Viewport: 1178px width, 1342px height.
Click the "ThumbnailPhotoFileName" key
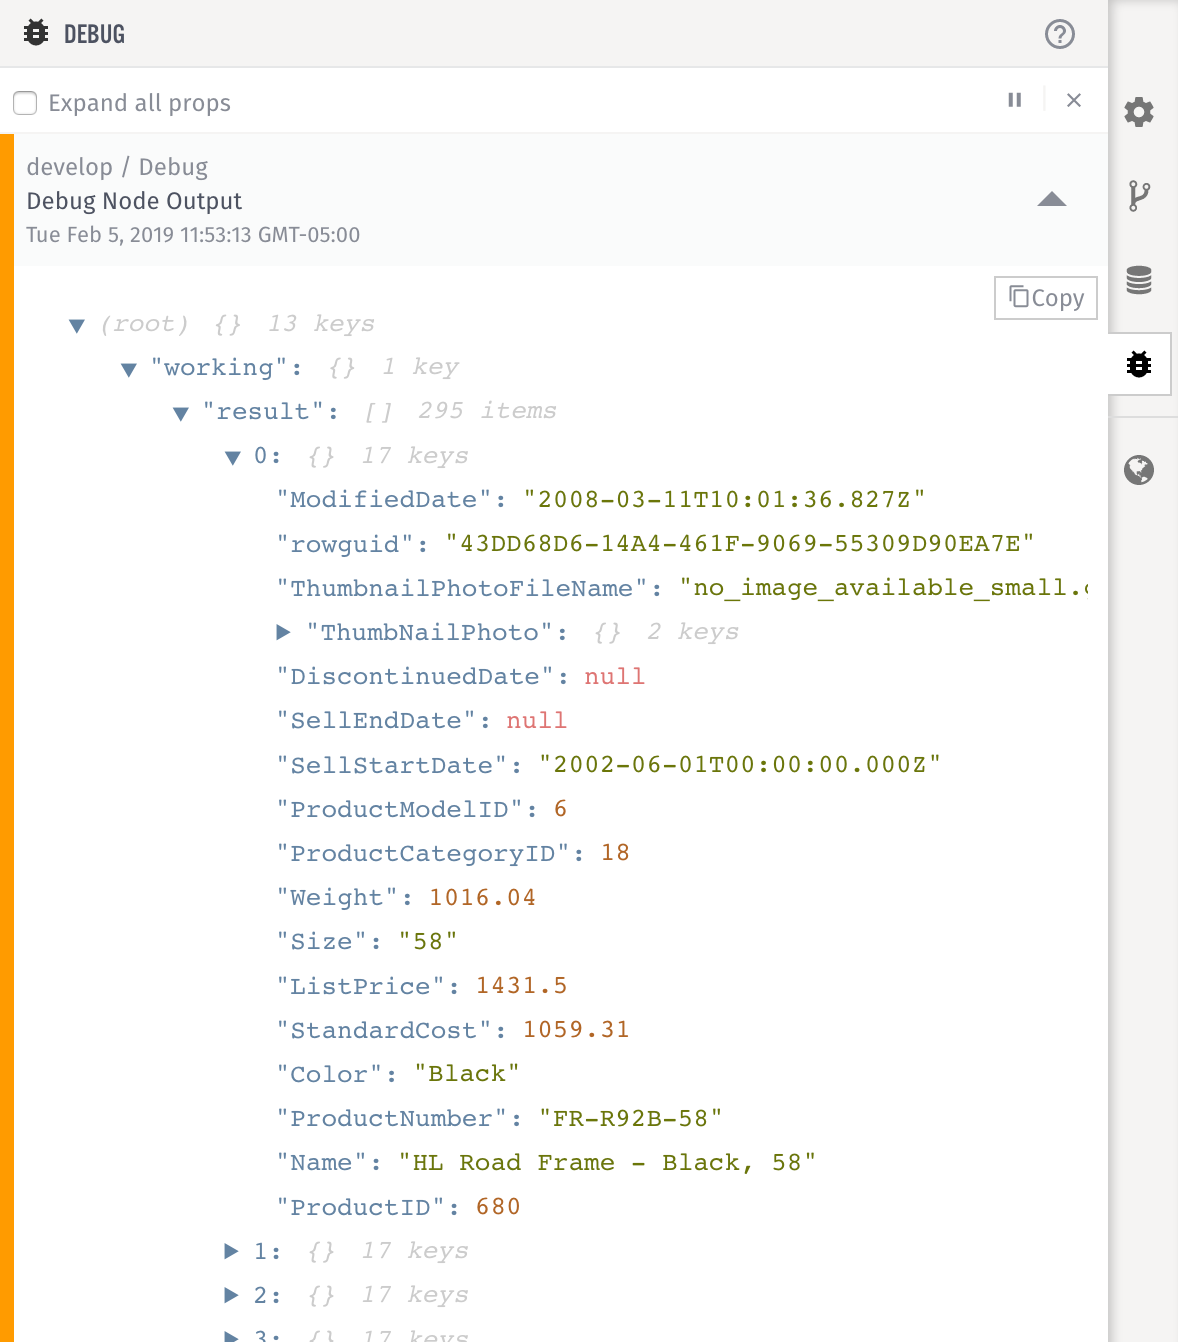point(462,588)
